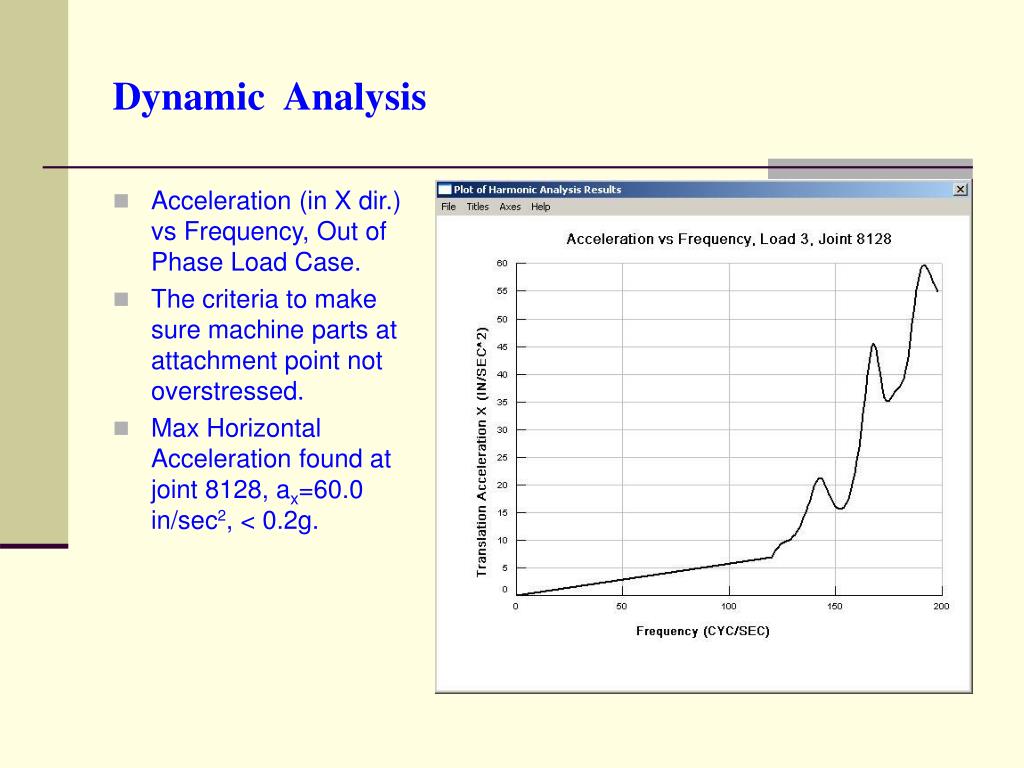Click the y-axis tick value 30

[502, 430]
